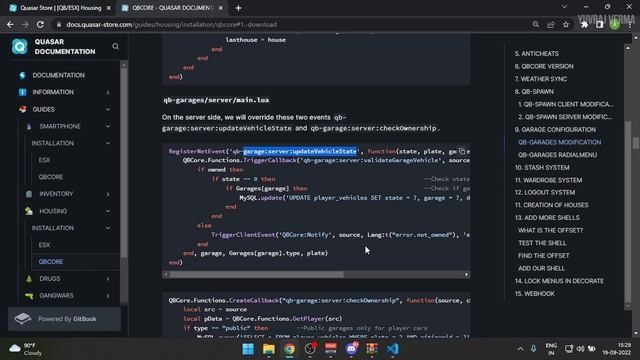Close the Quasar Store Housing tab
640x360 pixels.
coord(109,8)
